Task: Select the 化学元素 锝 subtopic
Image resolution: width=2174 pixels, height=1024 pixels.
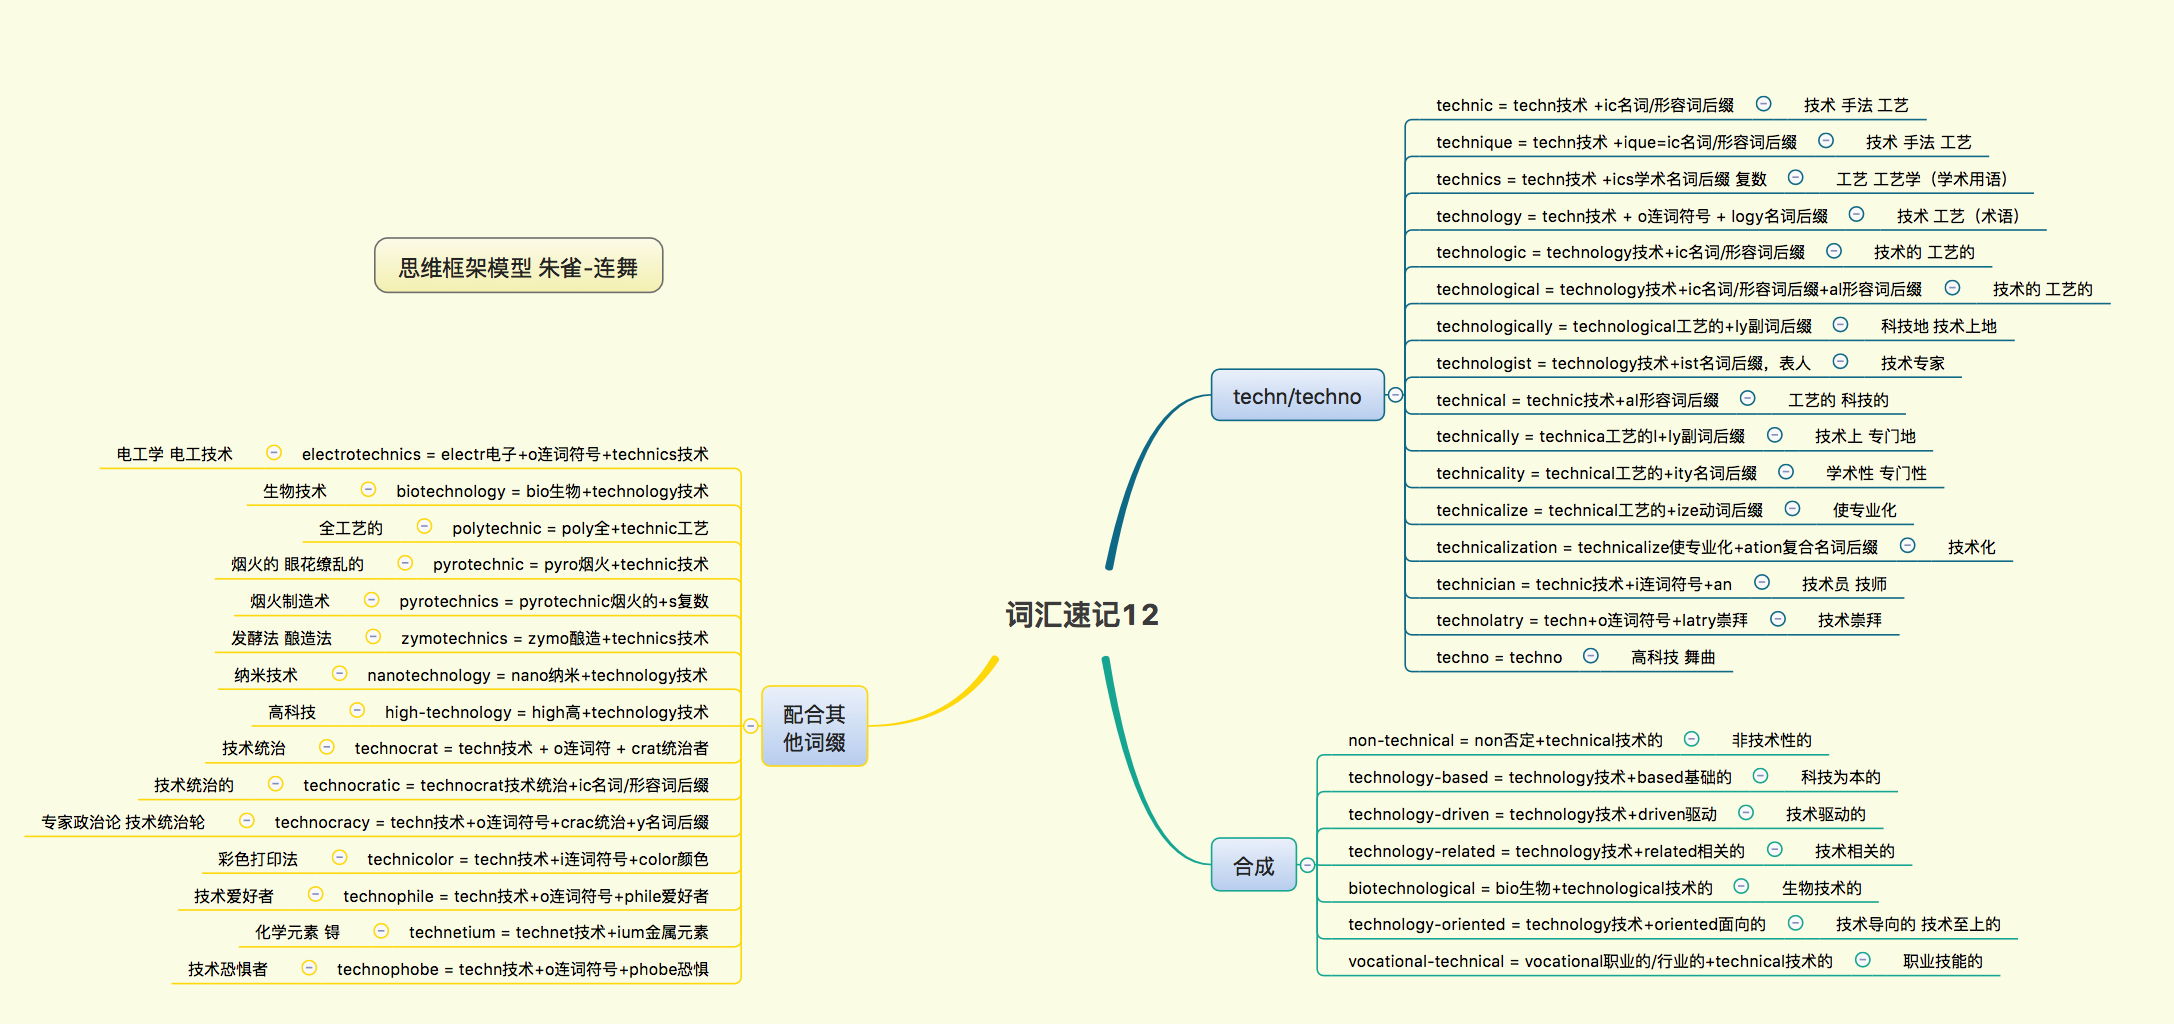Action: [297, 932]
